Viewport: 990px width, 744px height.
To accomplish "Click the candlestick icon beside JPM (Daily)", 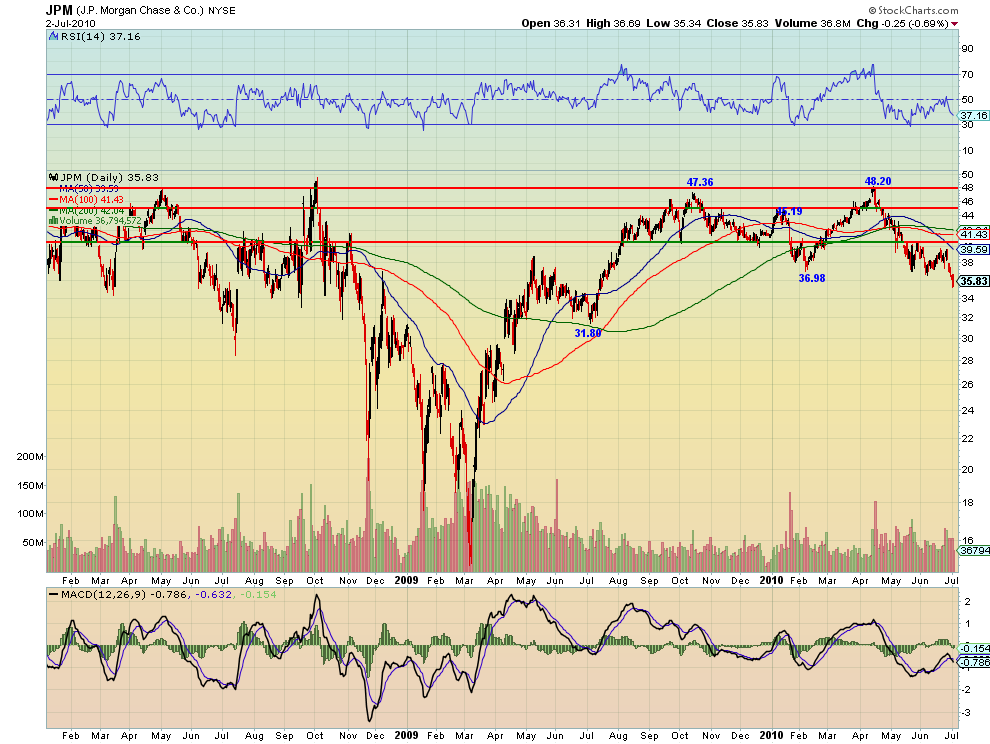I will click(54, 177).
